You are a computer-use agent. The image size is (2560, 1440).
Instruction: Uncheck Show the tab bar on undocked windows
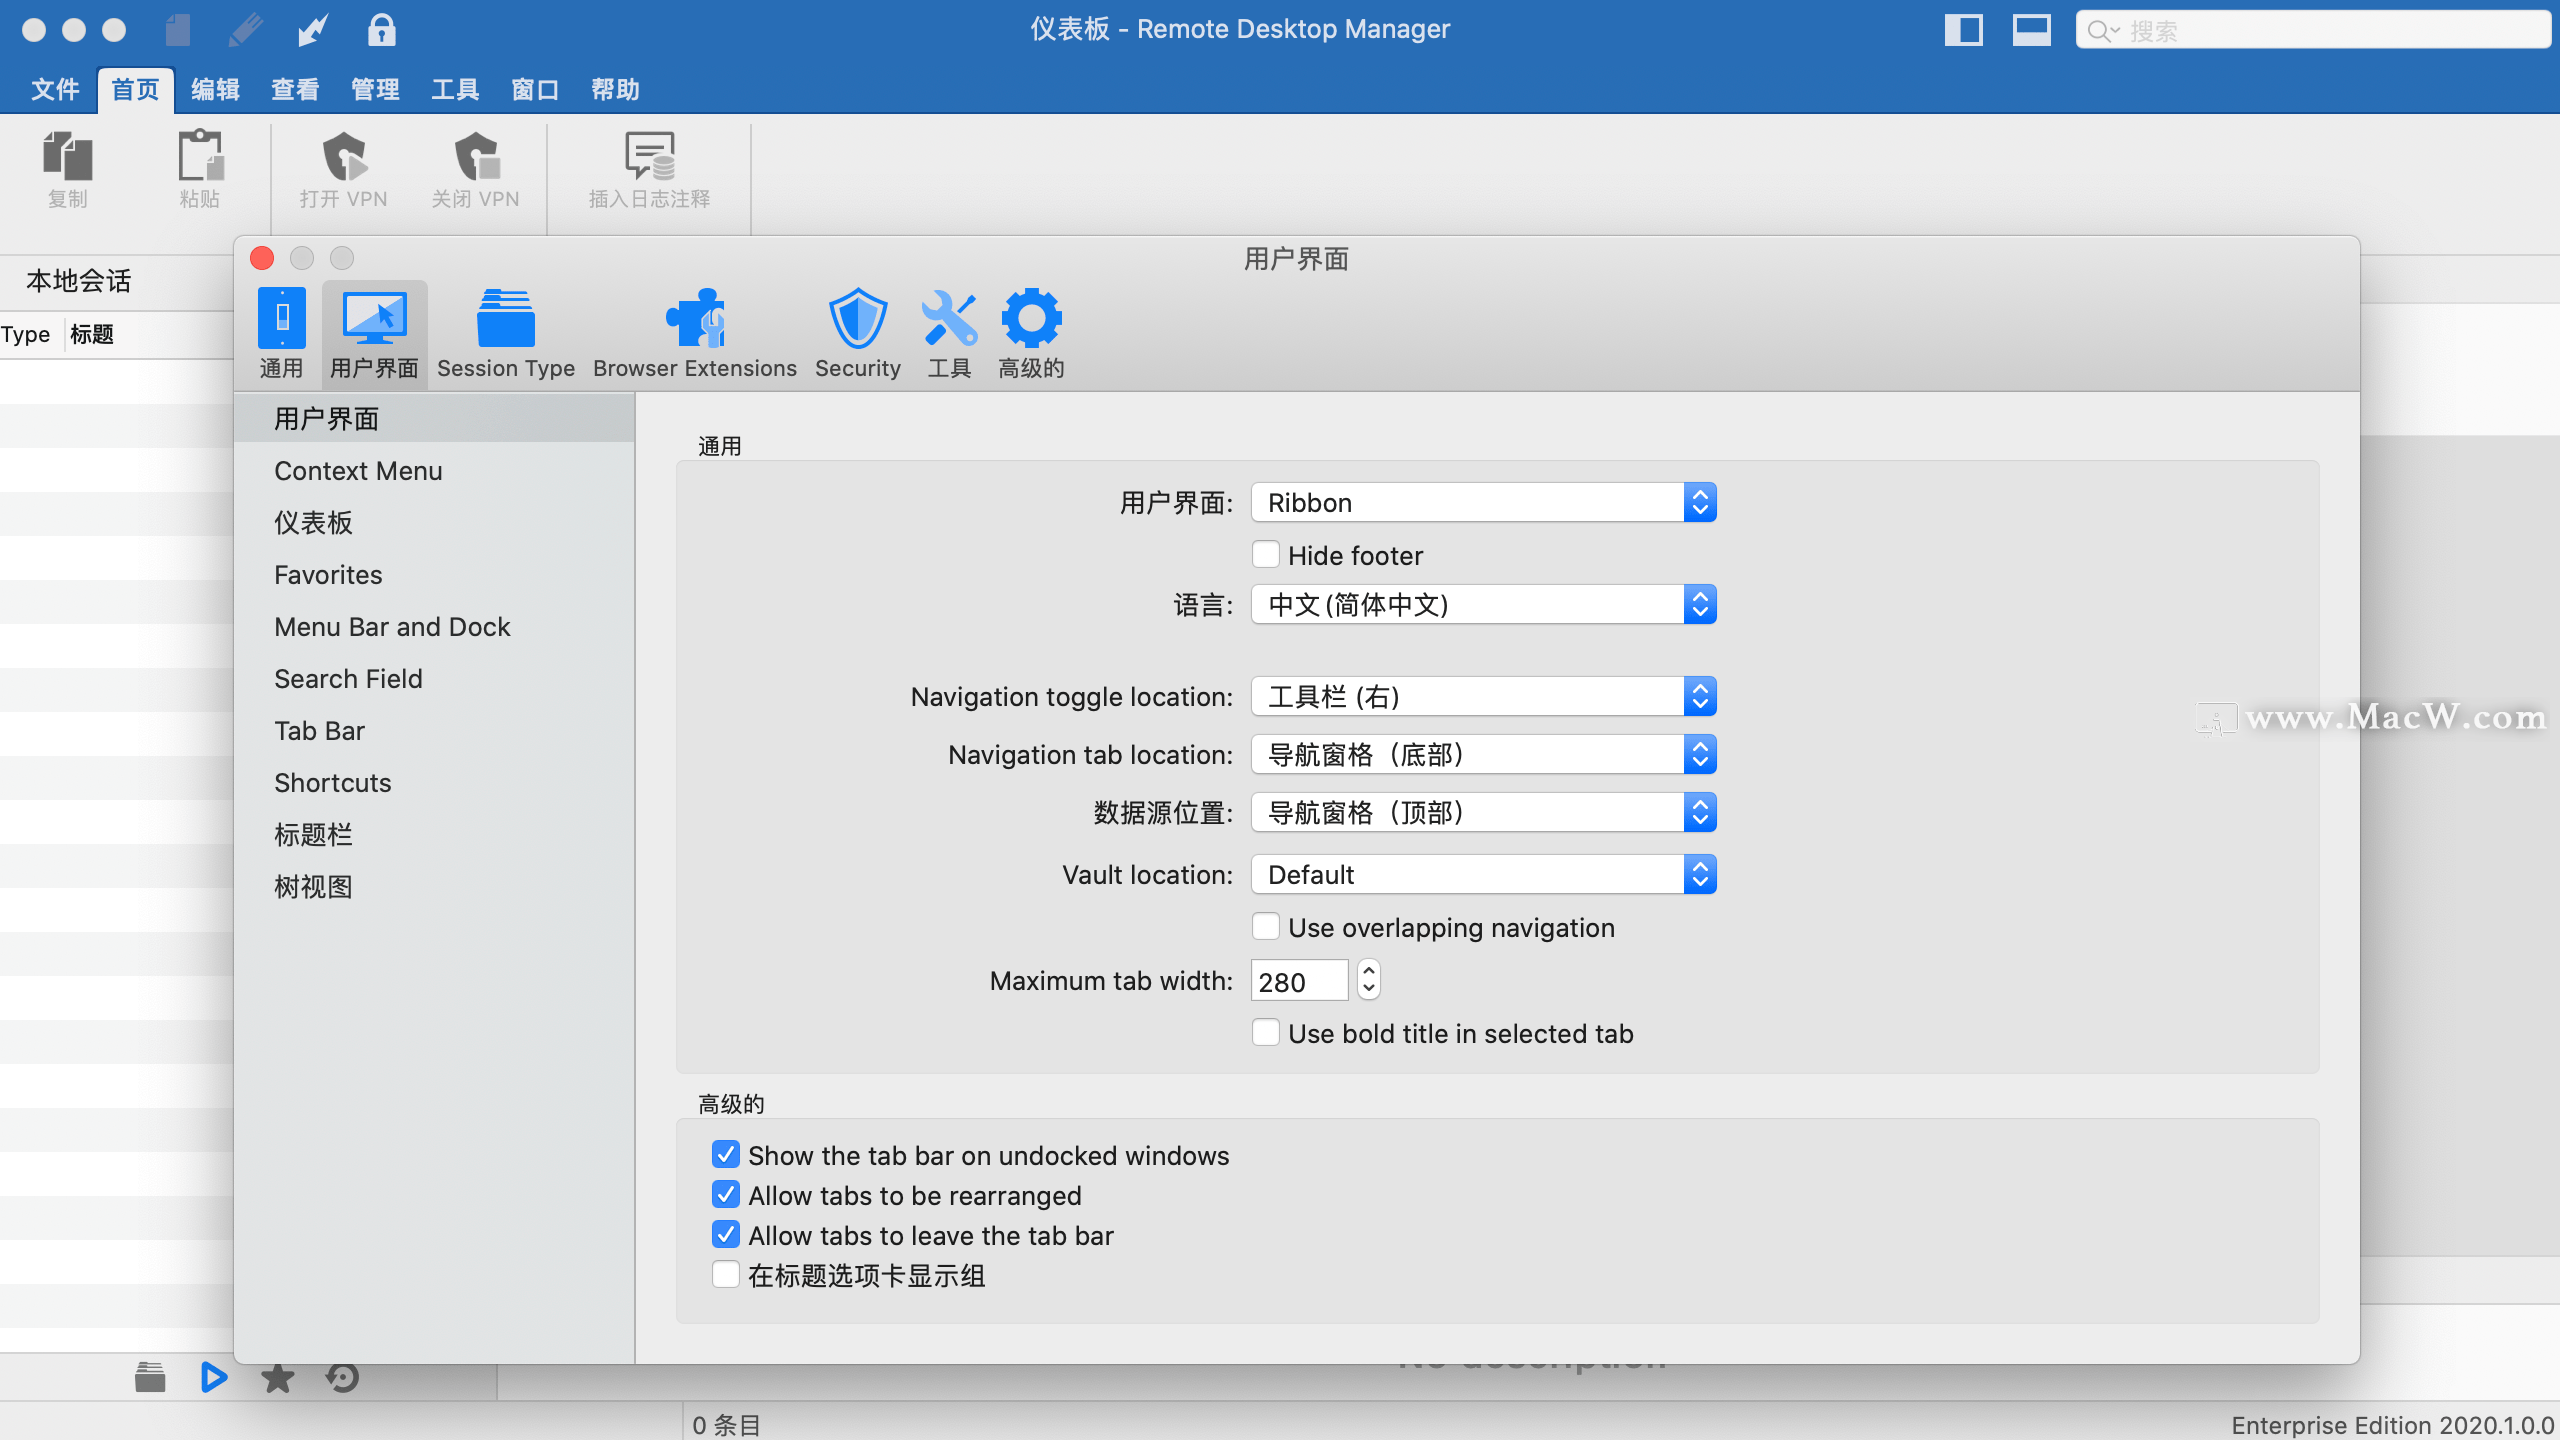[x=726, y=1155]
